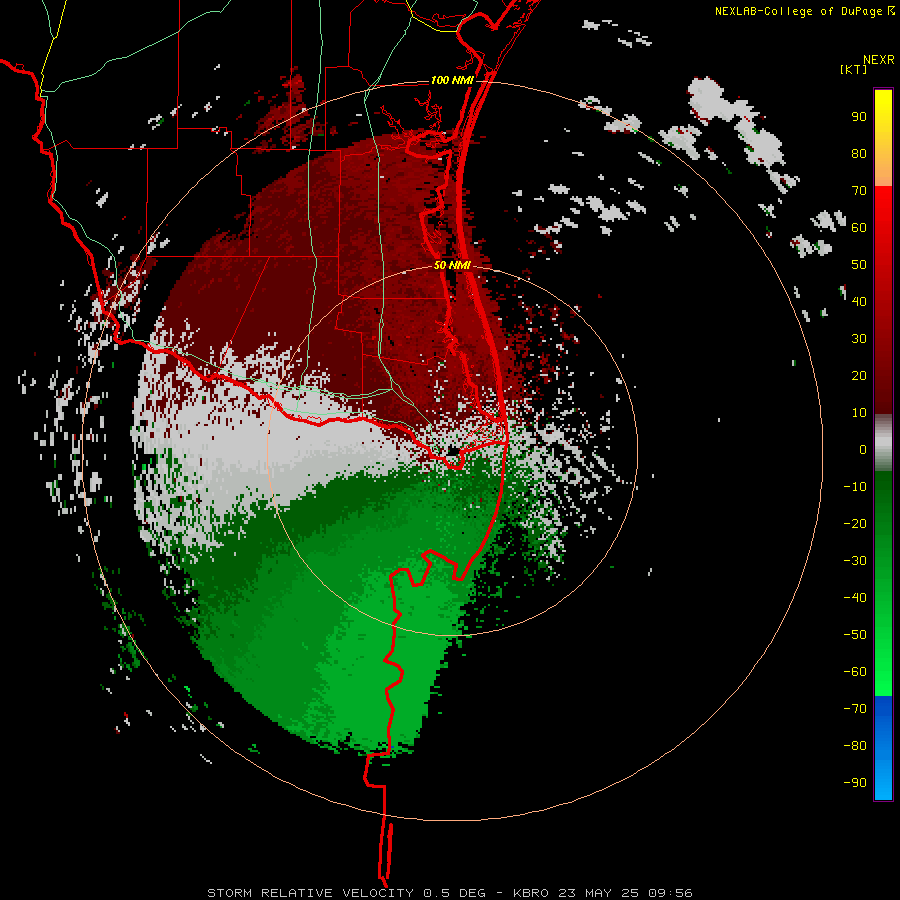Click the [KT] units label
The height and width of the screenshot is (900, 900).
pyautogui.click(x=854, y=69)
